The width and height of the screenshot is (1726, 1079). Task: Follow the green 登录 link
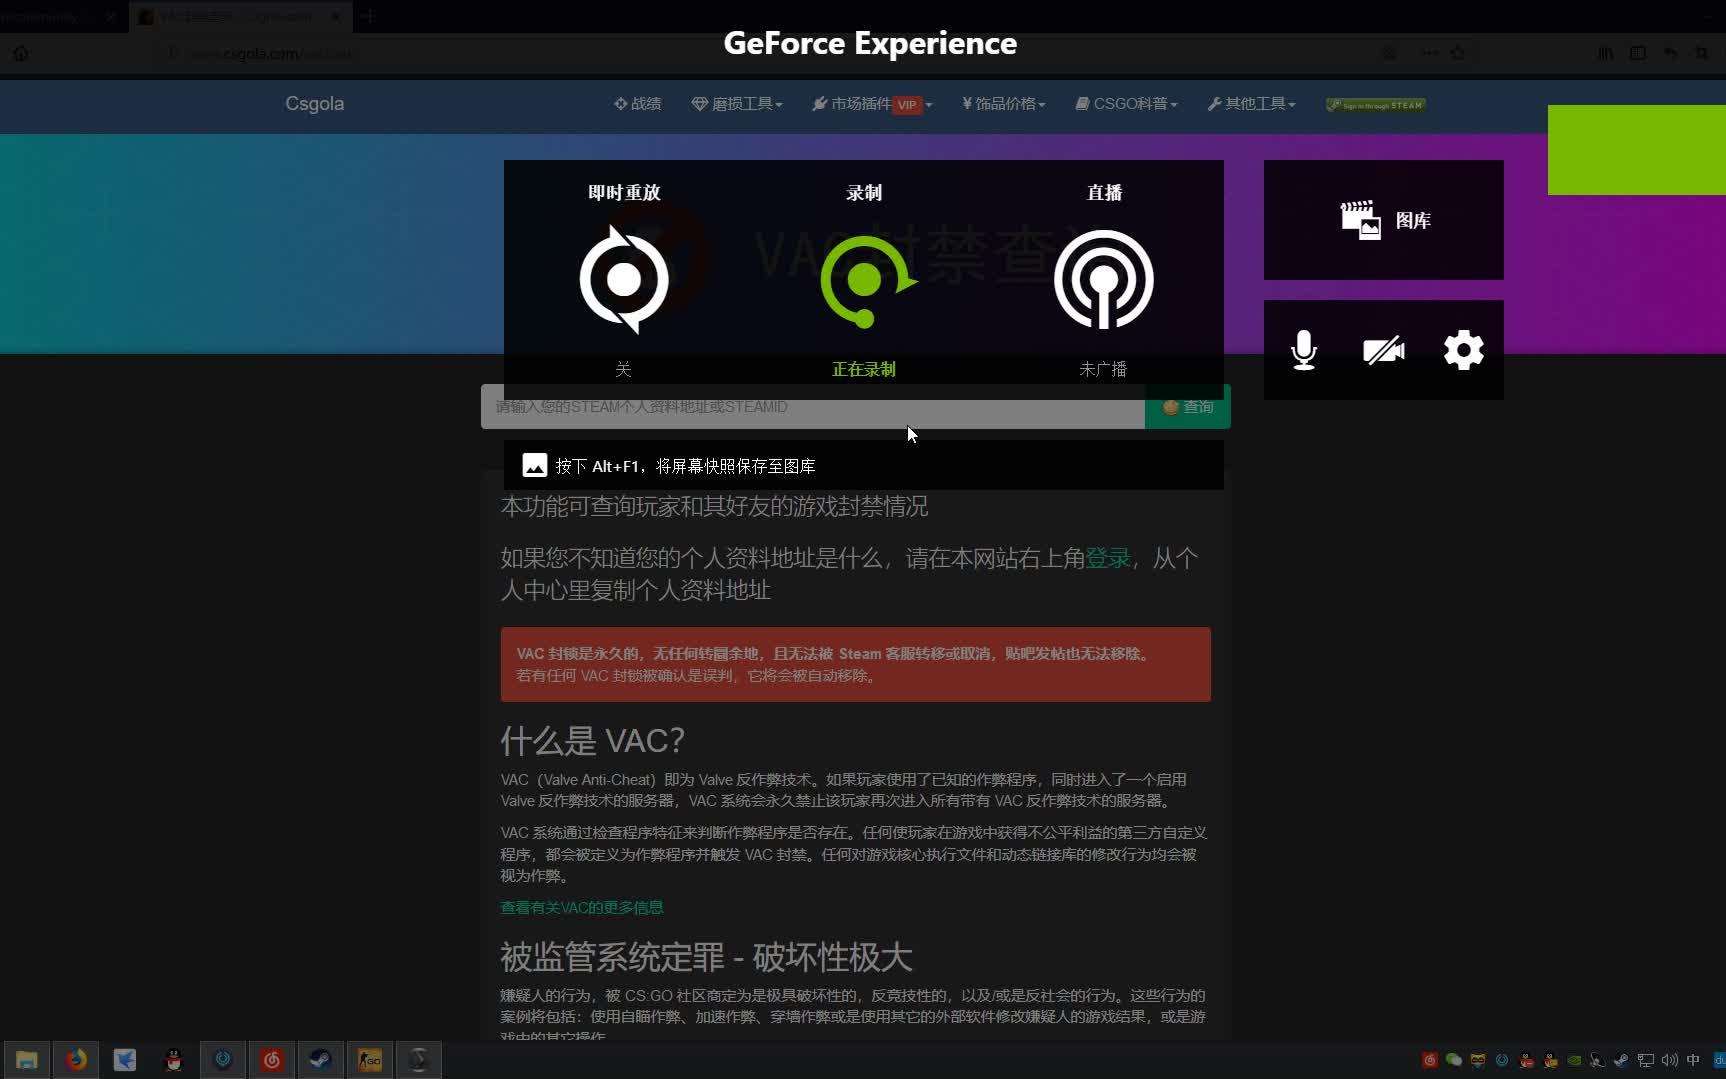pos(1108,558)
